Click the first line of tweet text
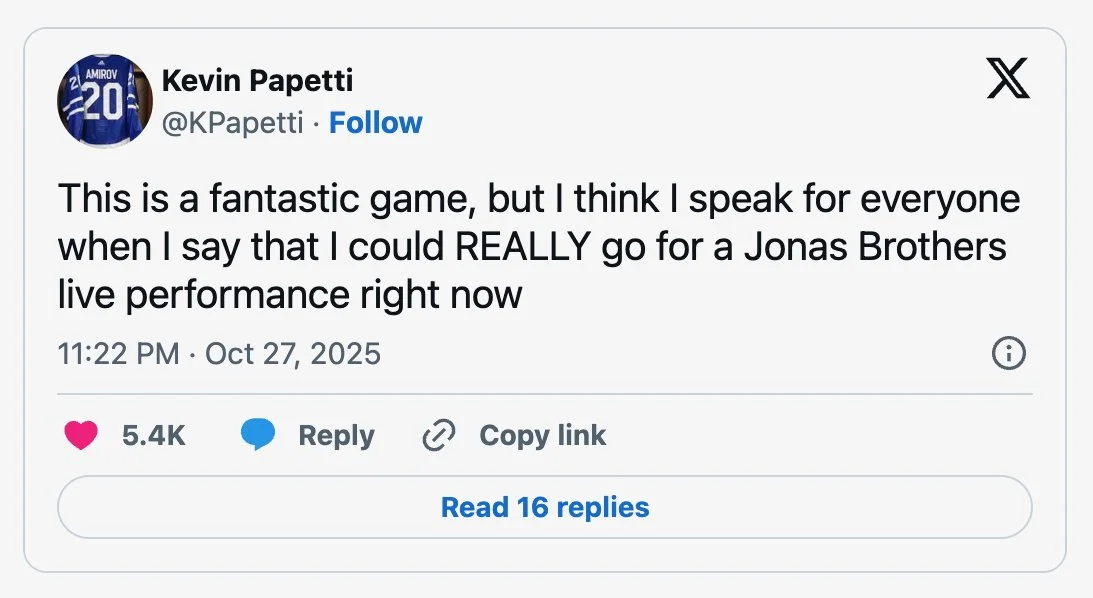 (538, 199)
